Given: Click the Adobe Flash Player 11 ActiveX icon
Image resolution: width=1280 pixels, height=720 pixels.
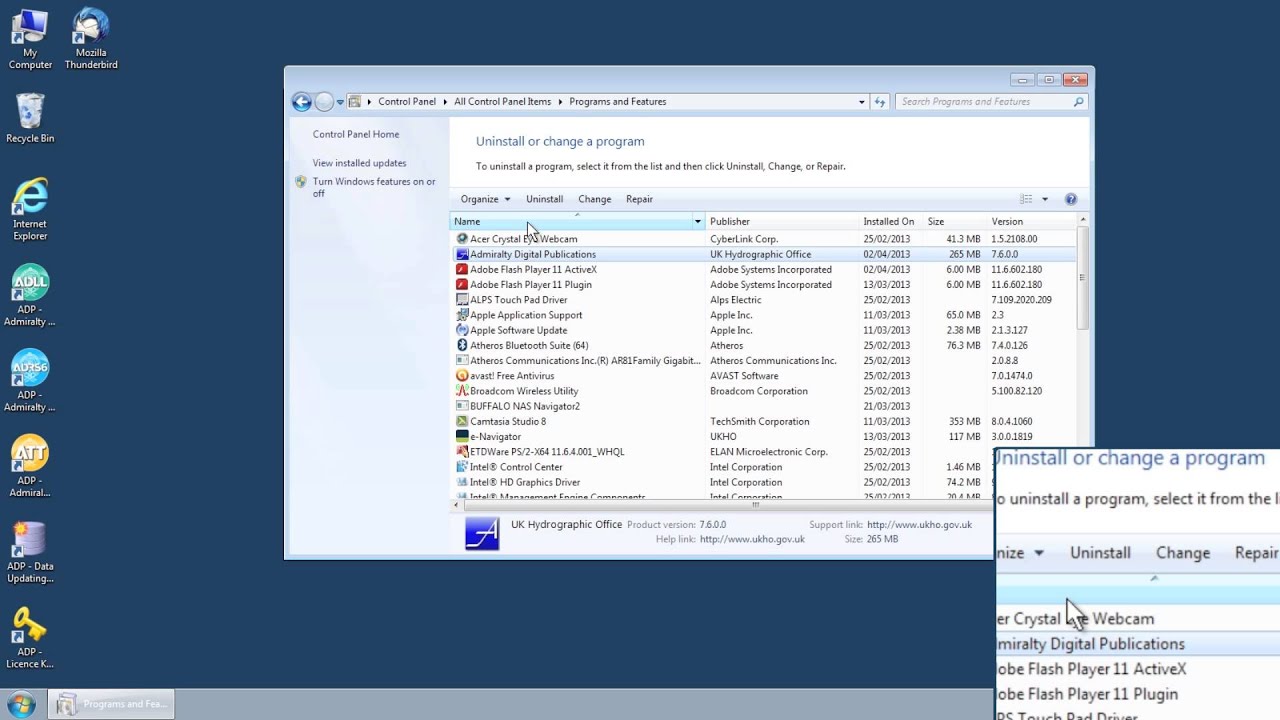Looking at the screenshot, I should click(x=461, y=269).
